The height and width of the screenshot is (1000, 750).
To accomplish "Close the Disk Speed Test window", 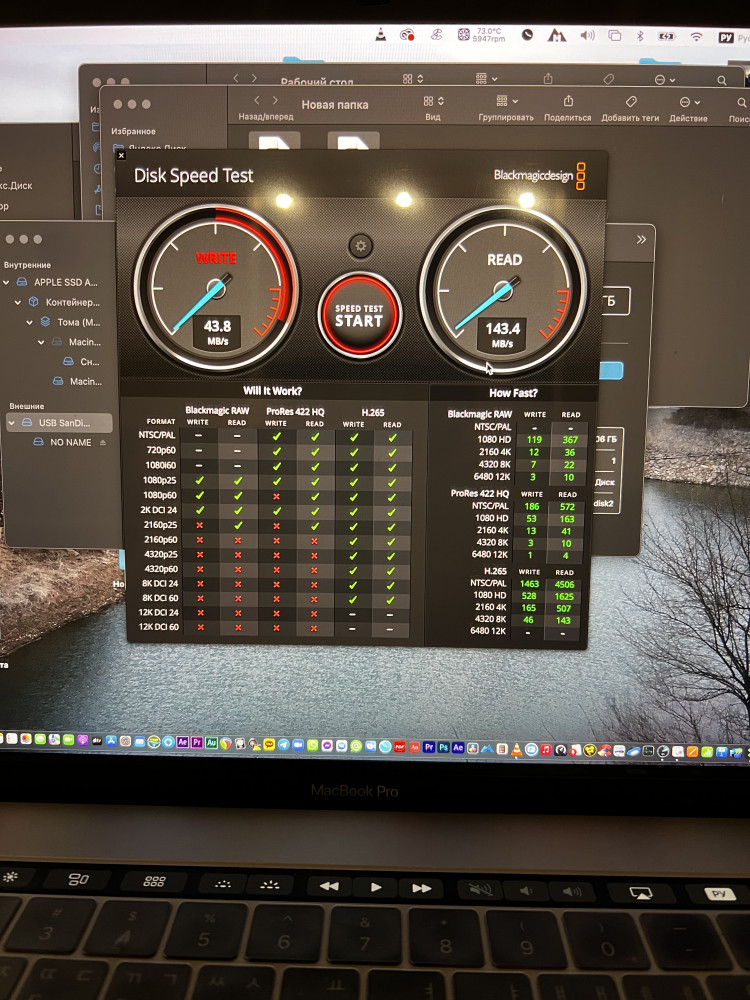I will click(121, 155).
